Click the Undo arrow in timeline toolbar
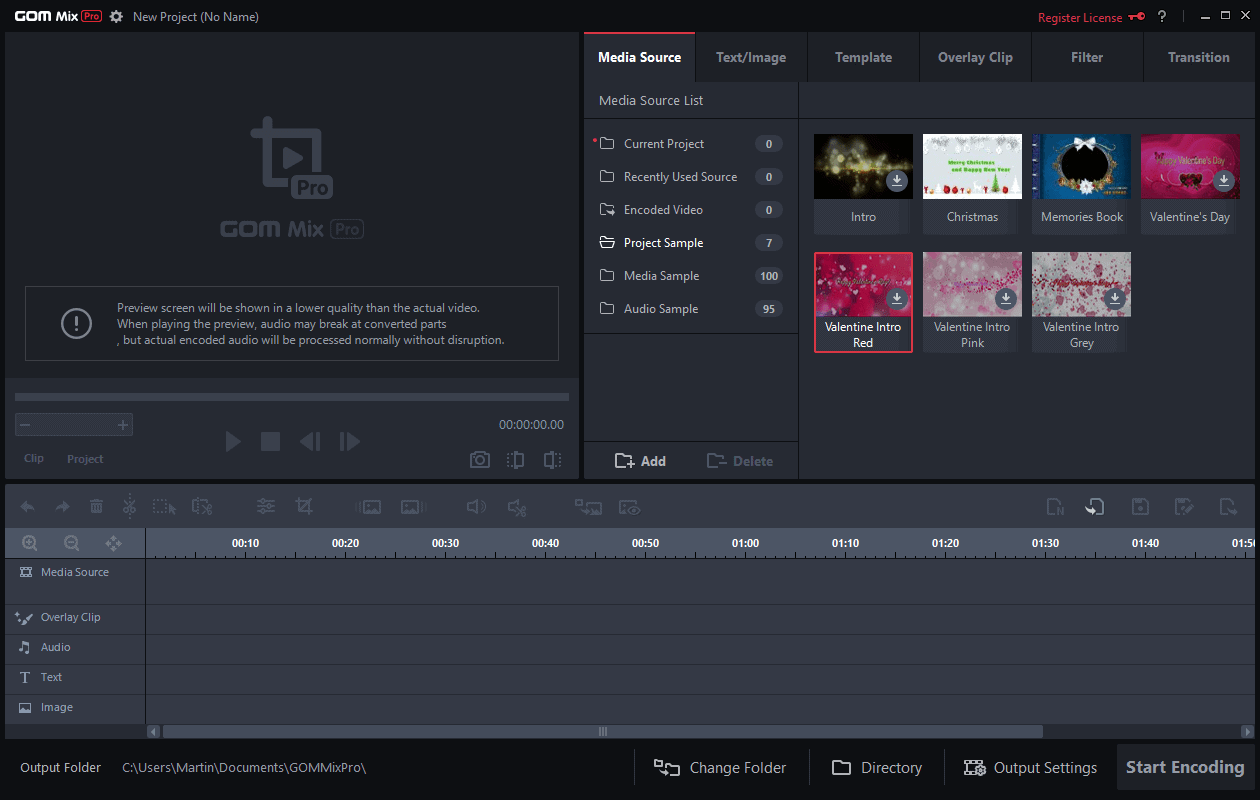This screenshot has height=800, width=1260. [x=27, y=507]
